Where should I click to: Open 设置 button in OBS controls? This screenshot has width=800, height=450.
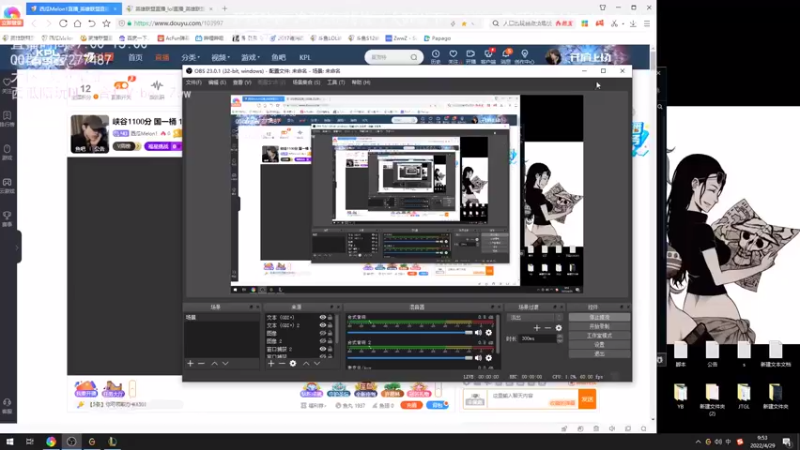pos(599,344)
